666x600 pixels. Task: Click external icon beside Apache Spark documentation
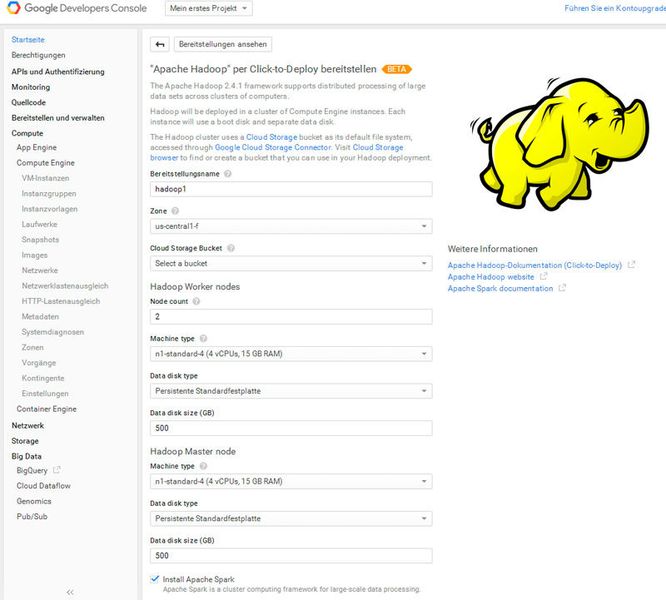pyautogui.click(x=562, y=287)
